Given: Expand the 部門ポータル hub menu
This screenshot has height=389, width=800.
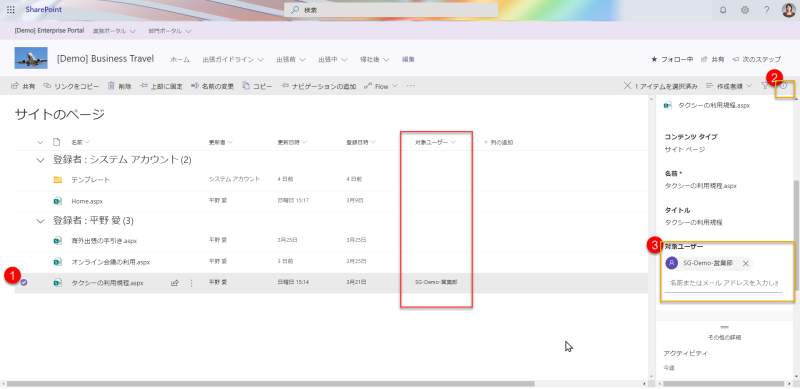Looking at the screenshot, I should click(170, 31).
